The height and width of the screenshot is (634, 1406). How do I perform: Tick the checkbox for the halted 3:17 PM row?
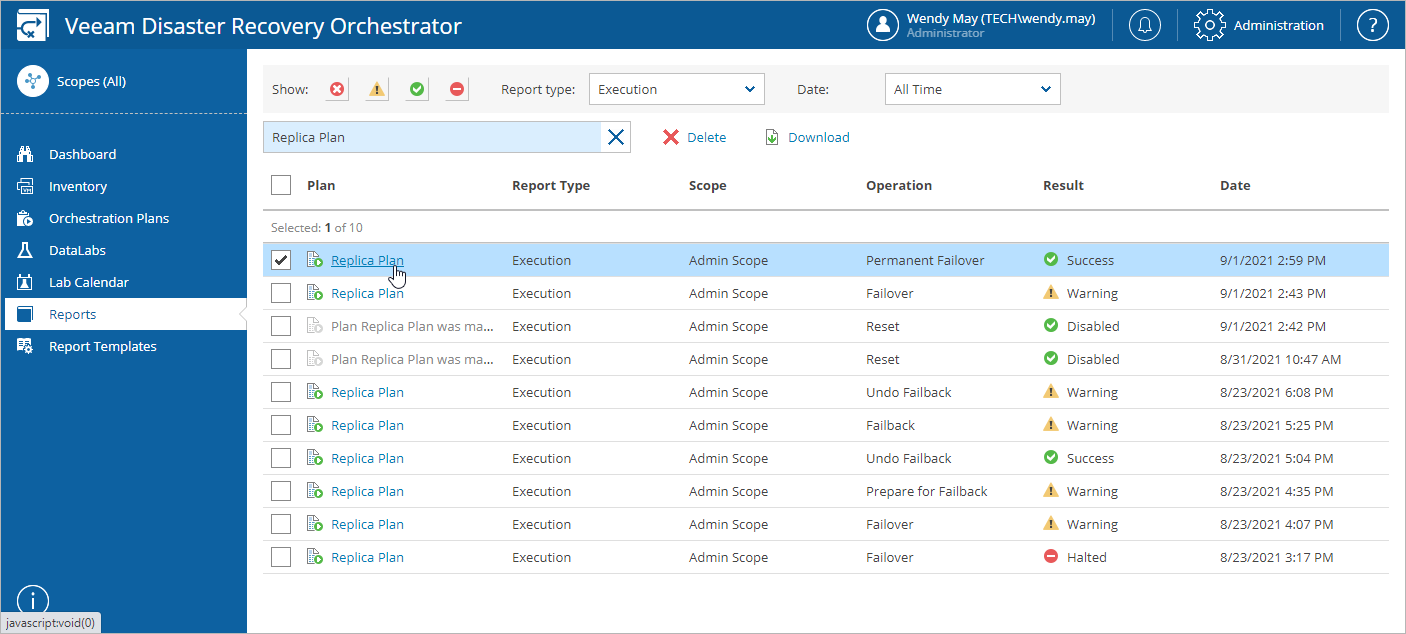[281, 557]
